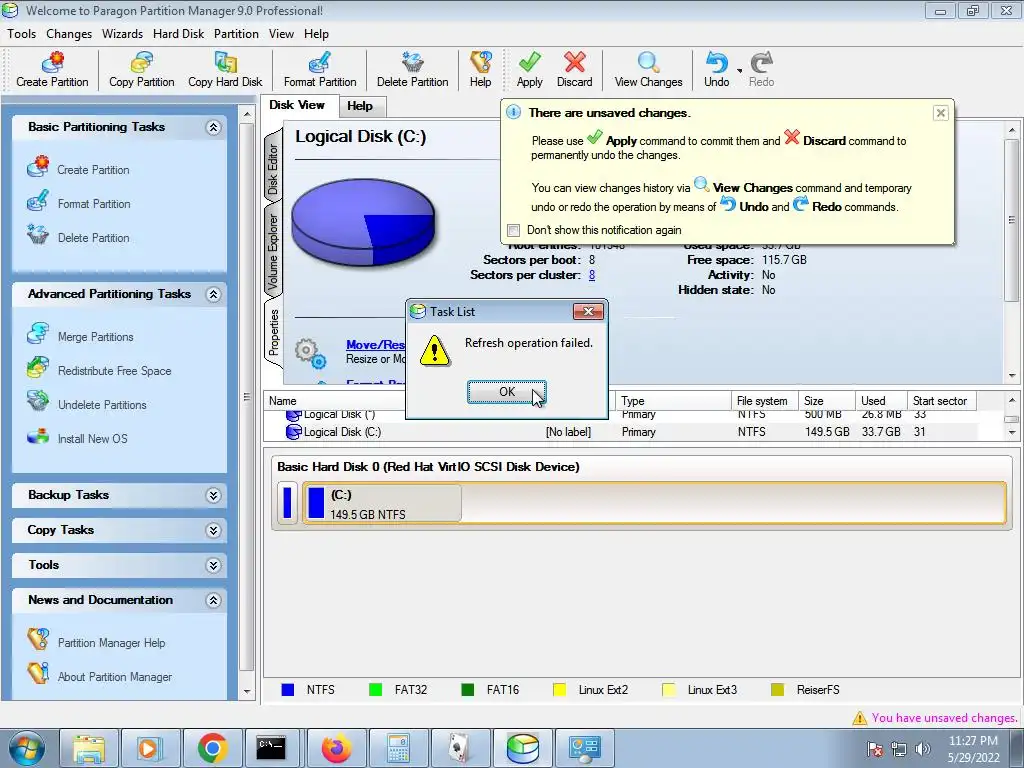Select Format Partition in the sidebar
Image resolution: width=1024 pixels, height=768 pixels.
coord(93,204)
